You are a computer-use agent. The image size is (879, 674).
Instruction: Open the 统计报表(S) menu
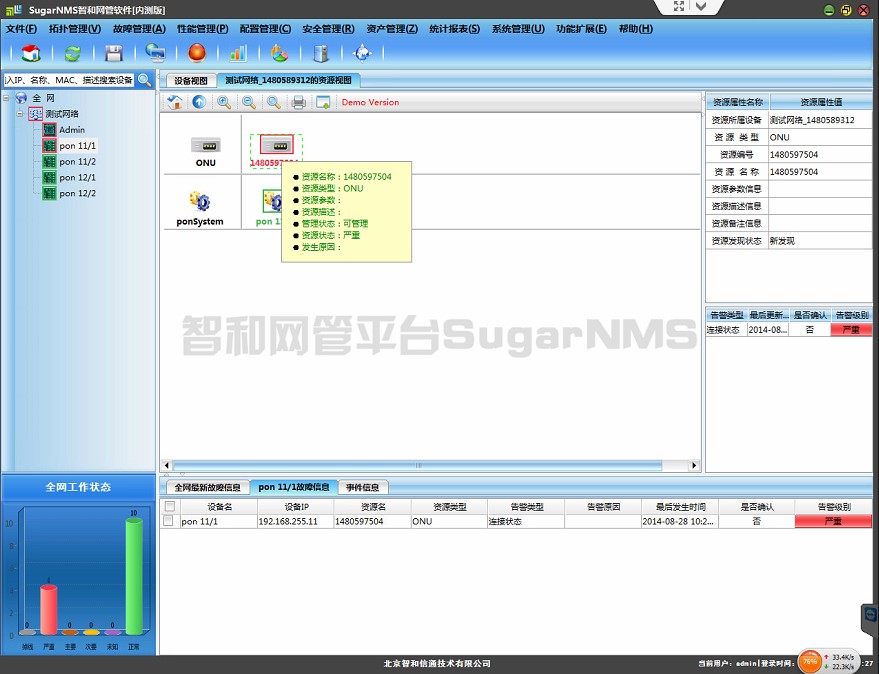[455, 29]
